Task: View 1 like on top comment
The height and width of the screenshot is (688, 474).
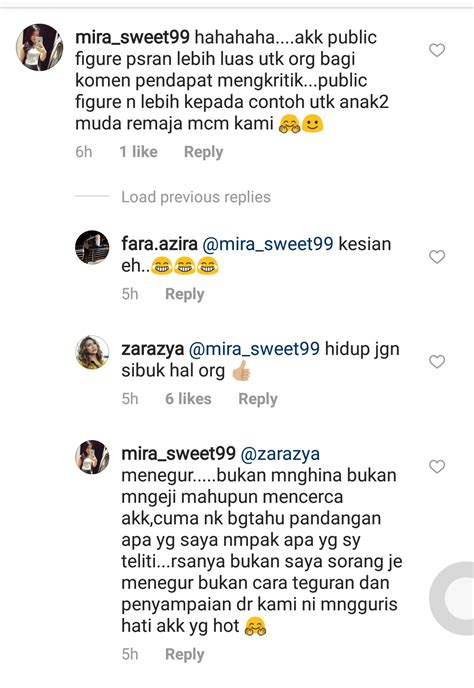Action: [139, 152]
